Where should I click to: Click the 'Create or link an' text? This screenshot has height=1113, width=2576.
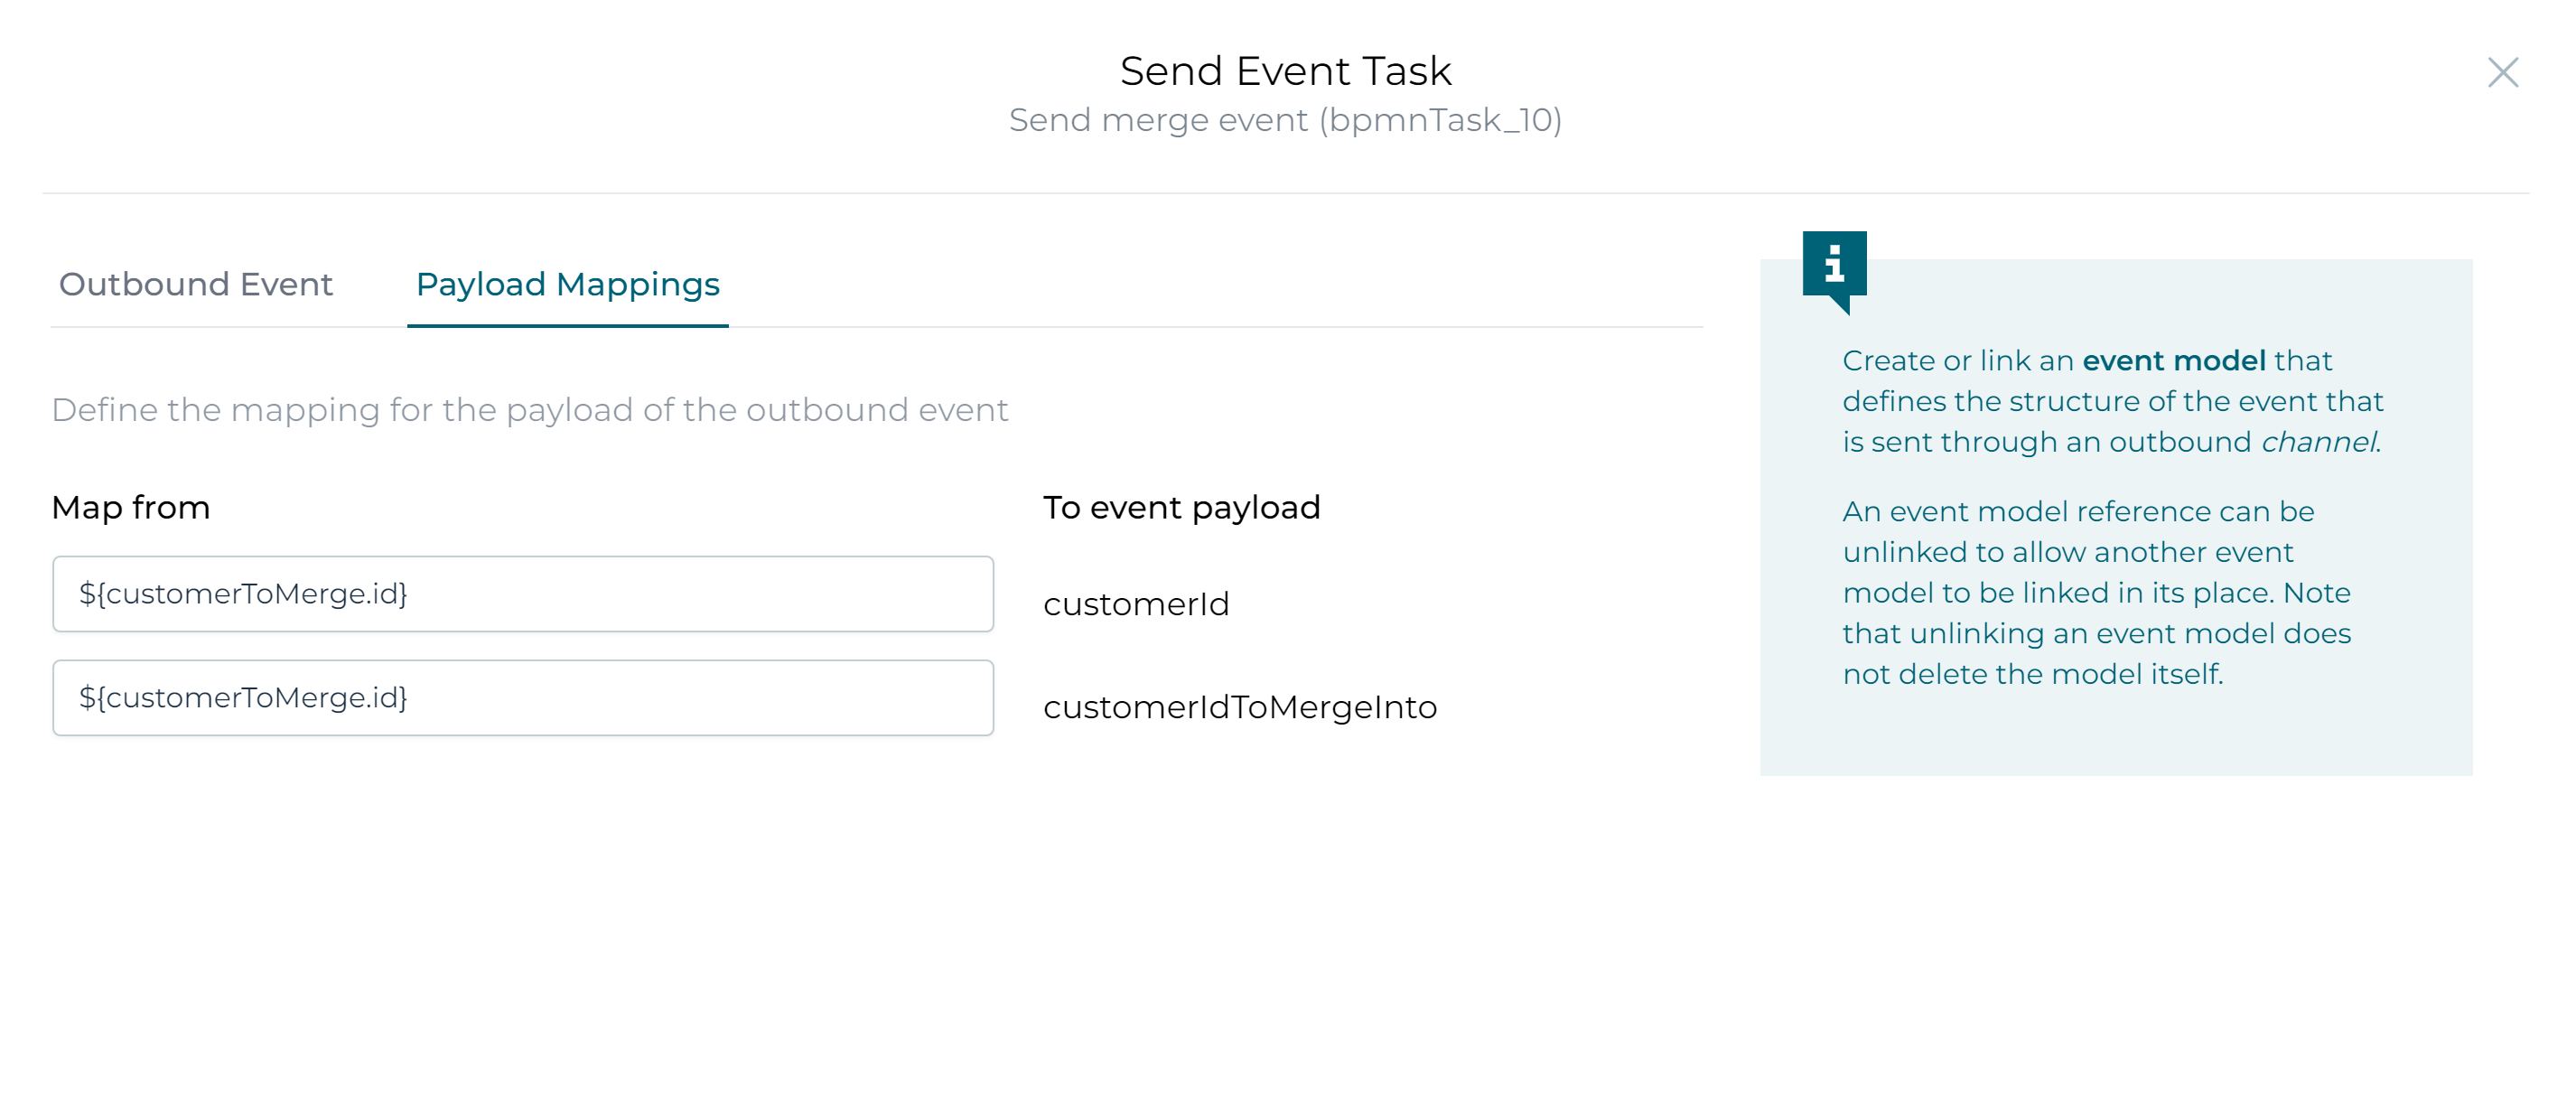(1957, 361)
